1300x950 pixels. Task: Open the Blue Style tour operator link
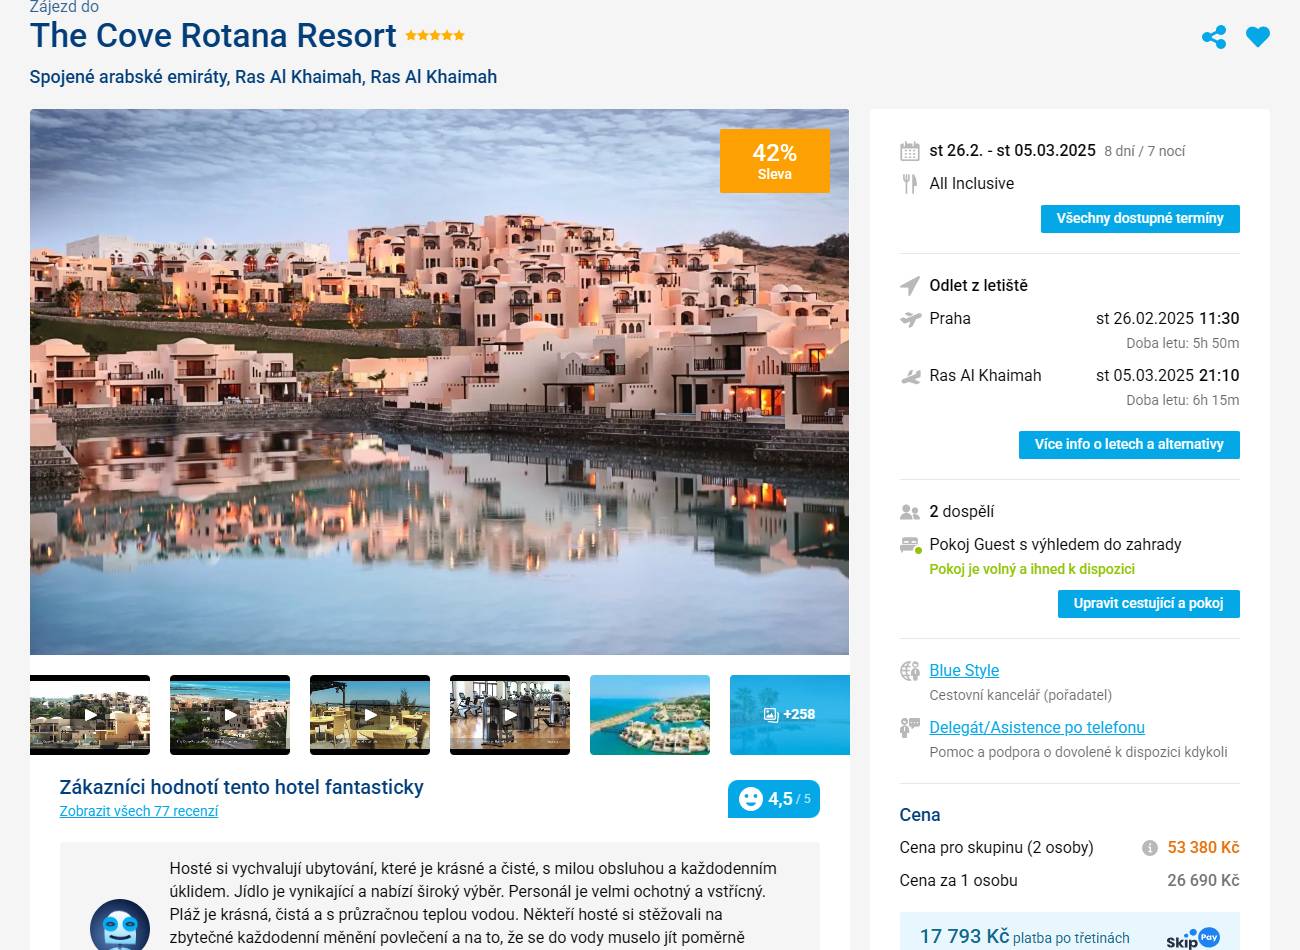click(964, 670)
